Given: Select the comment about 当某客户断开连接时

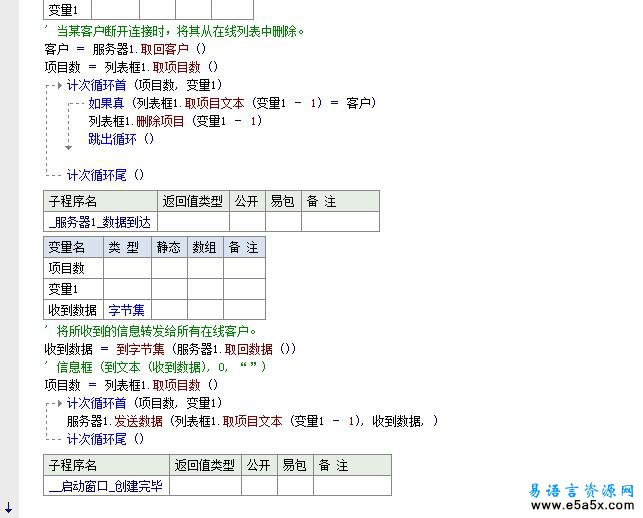Looking at the screenshot, I should coord(174,31).
